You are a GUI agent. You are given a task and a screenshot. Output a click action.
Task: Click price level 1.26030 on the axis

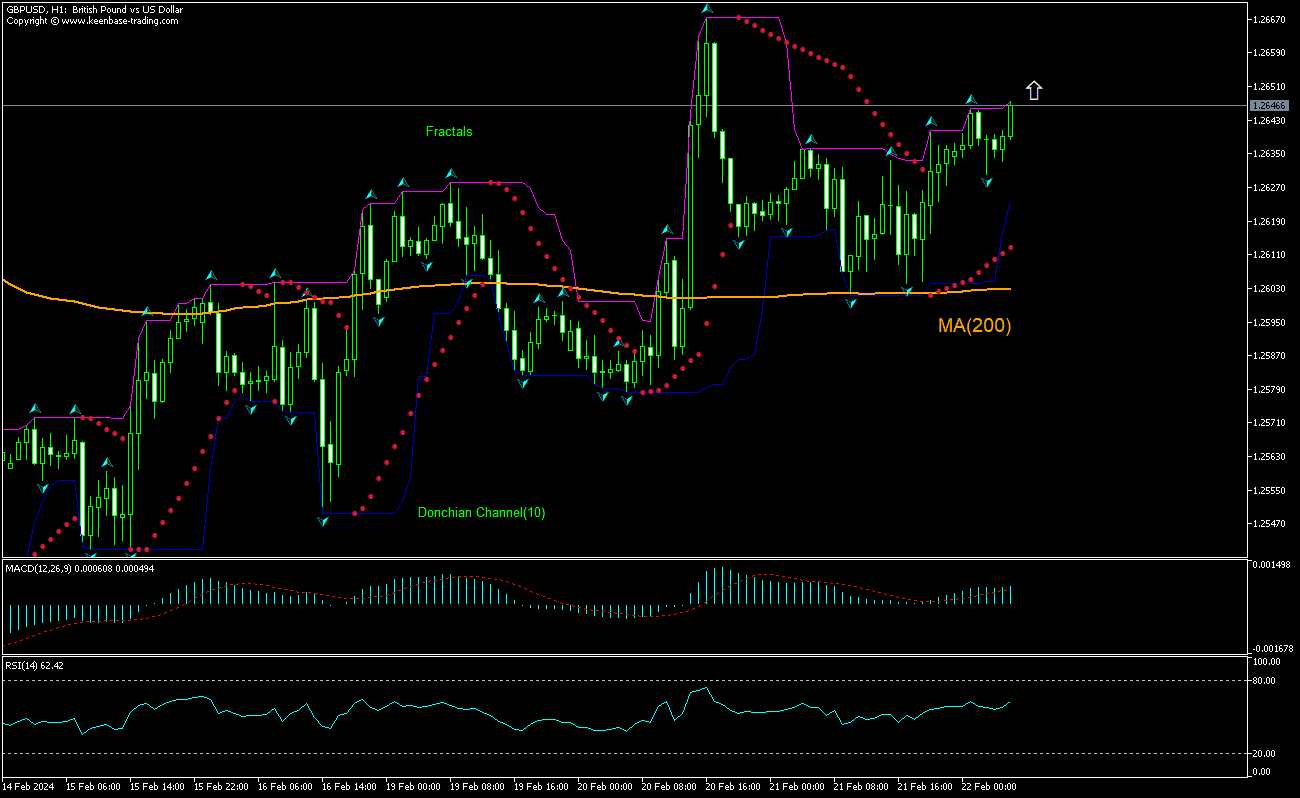tap(1268, 288)
